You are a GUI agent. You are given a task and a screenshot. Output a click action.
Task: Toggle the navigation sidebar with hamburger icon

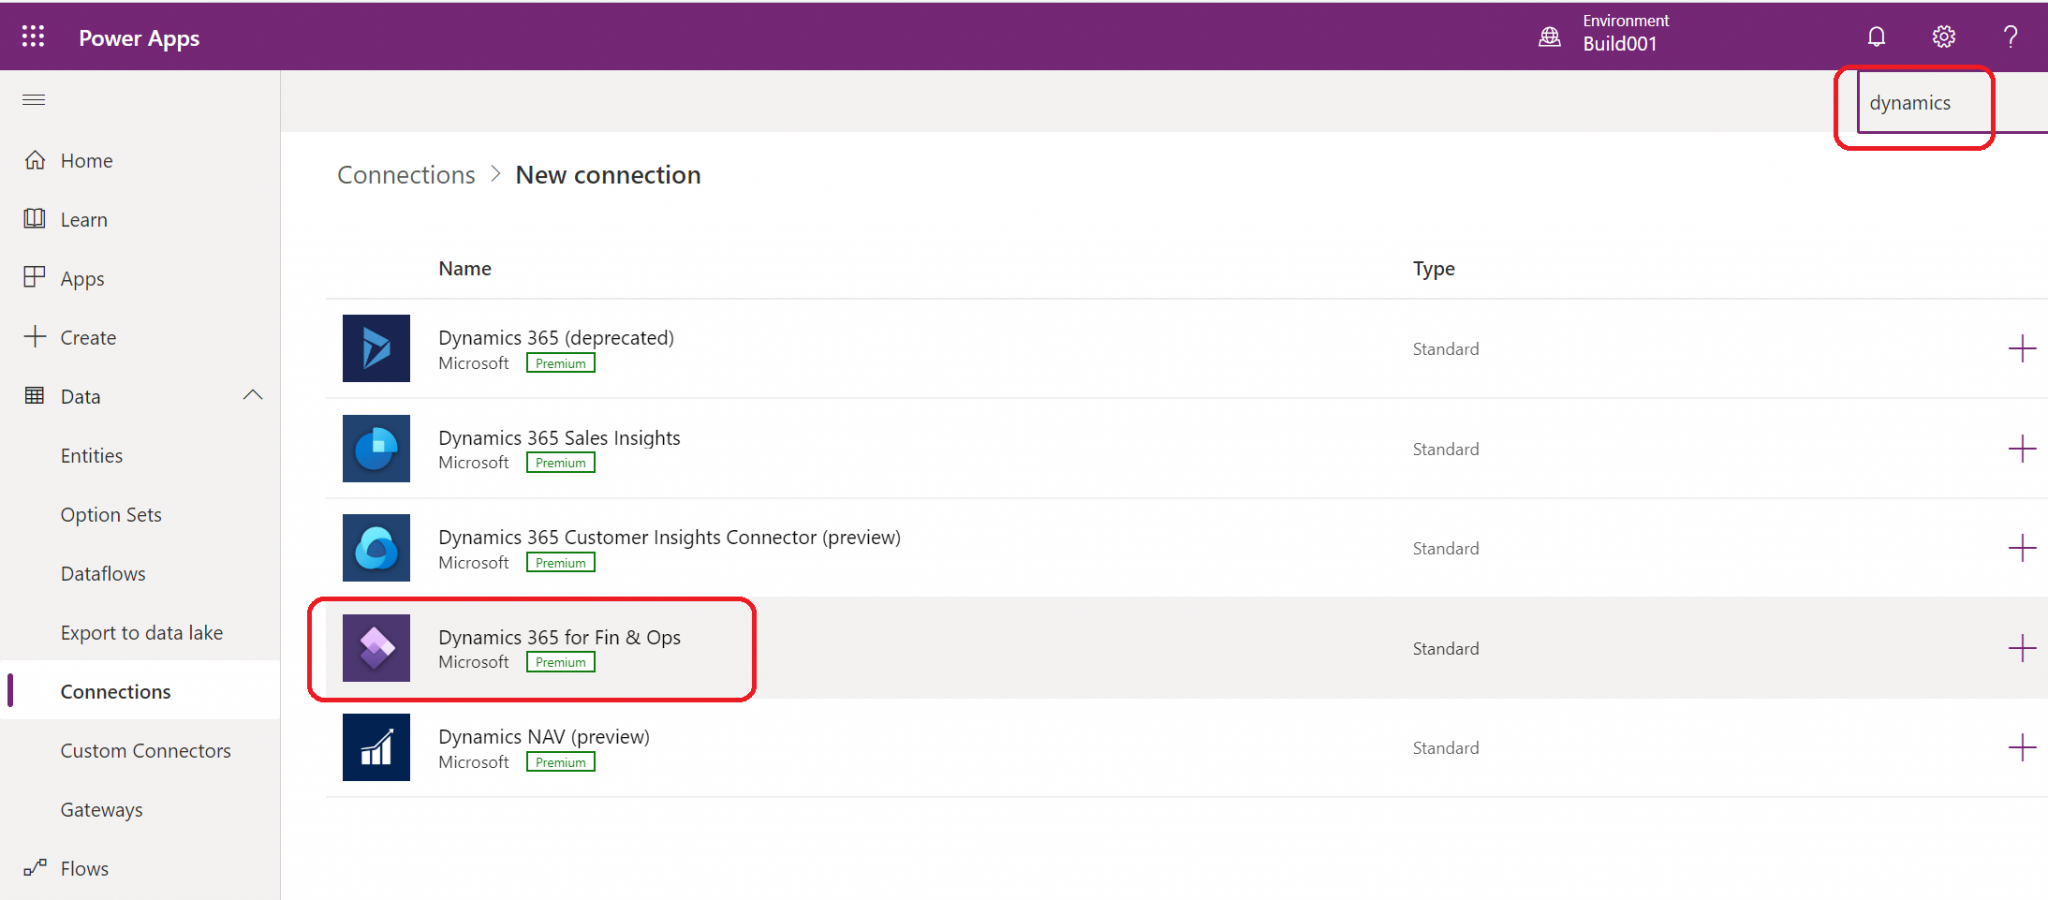click(x=33, y=100)
